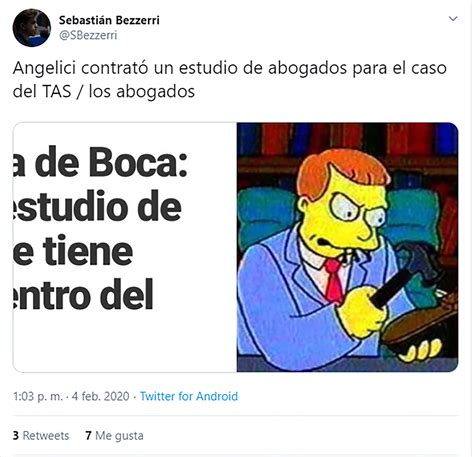Click the 'e tiene' headline line
Screen dimensions: 474x457
[73, 251]
